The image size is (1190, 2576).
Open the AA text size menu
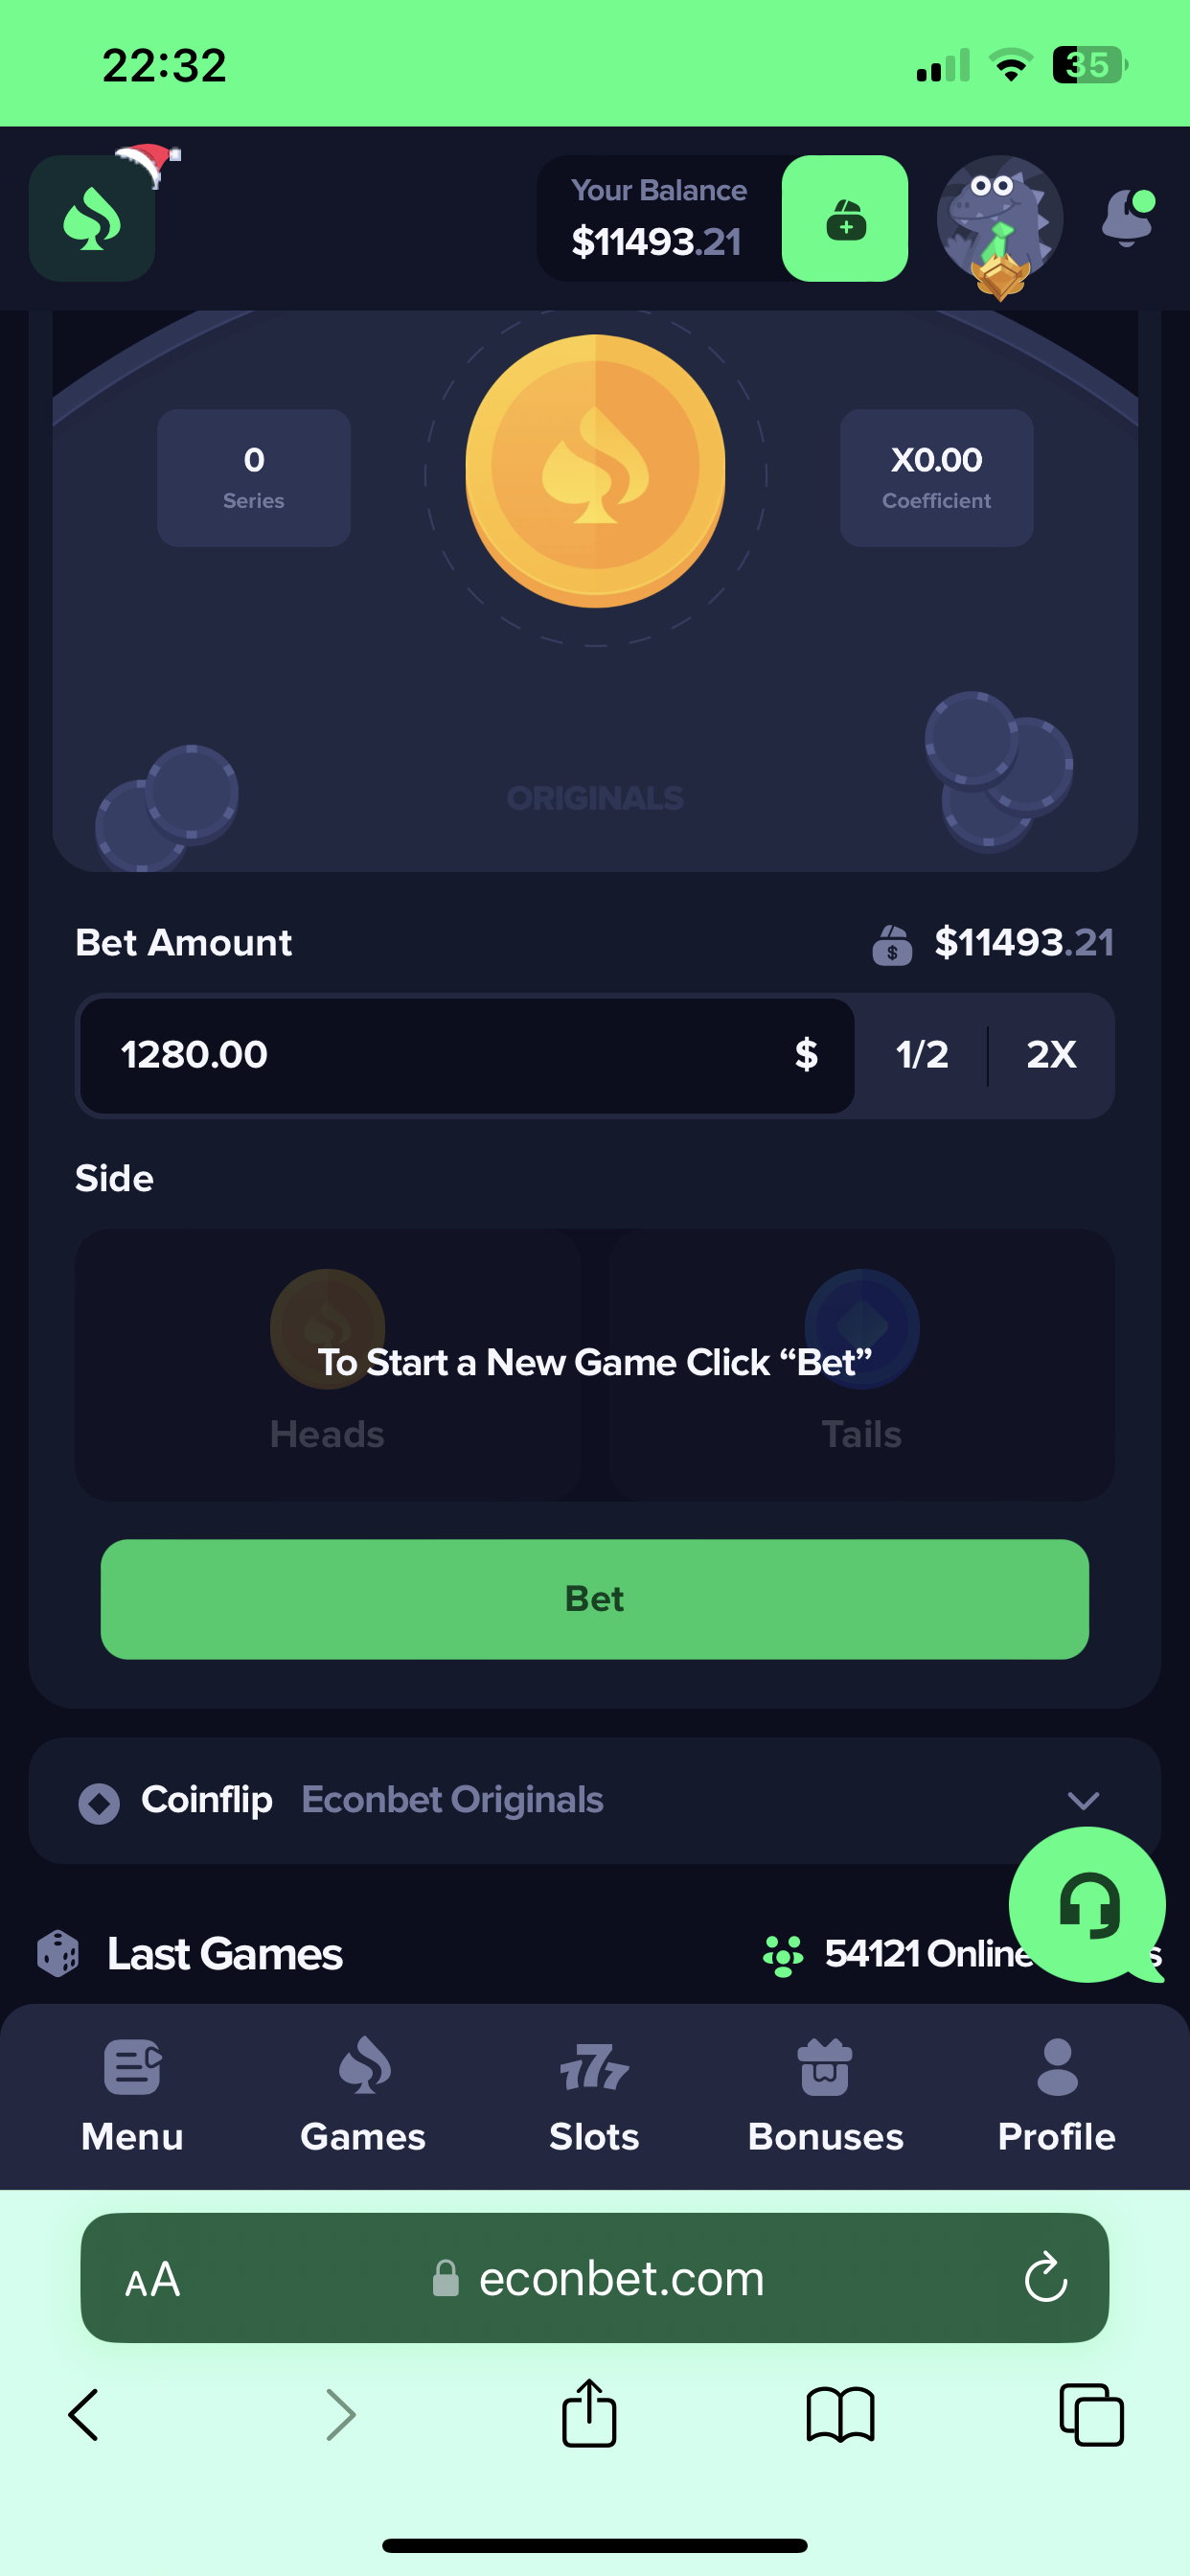tap(153, 2279)
